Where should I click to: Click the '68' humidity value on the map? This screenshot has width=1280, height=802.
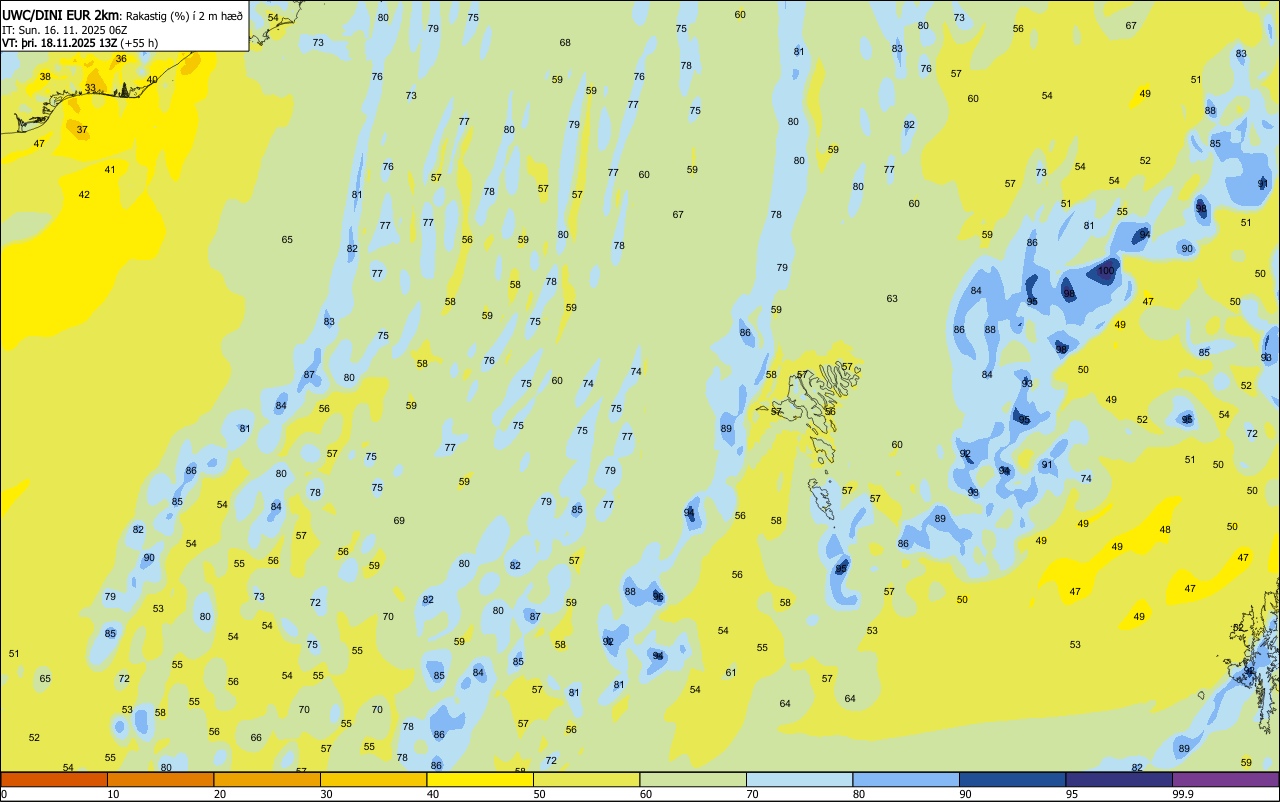(565, 43)
